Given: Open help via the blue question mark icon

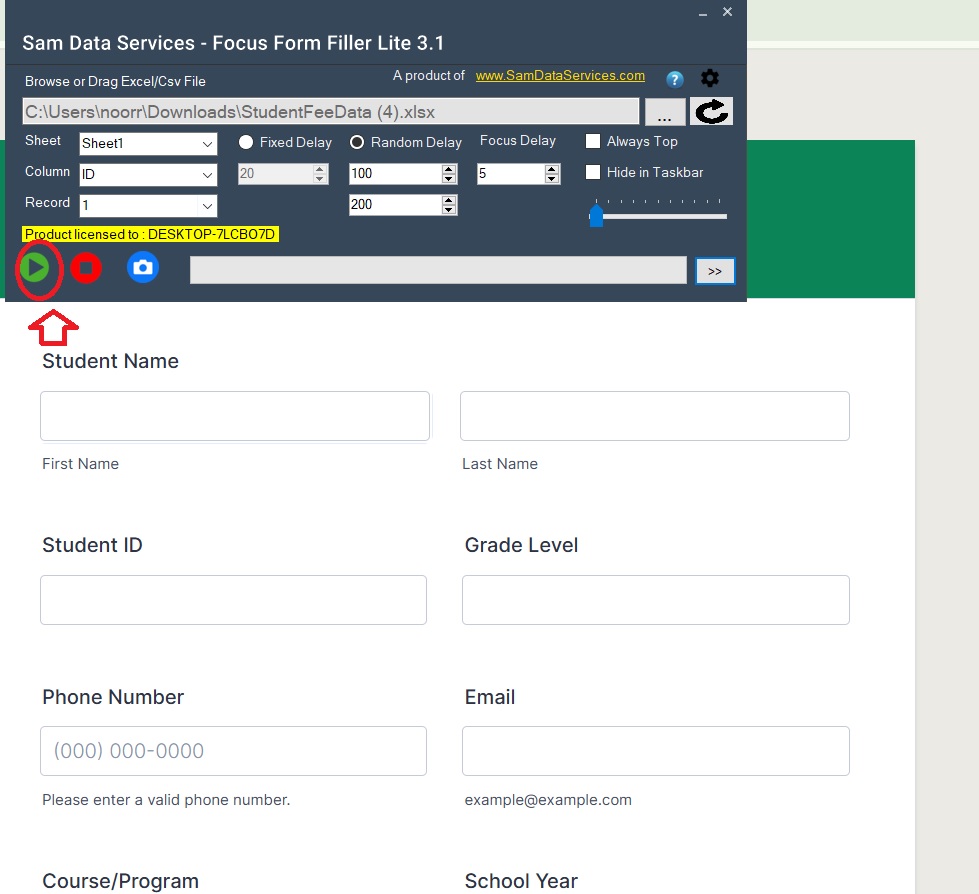Looking at the screenshot, I should click(x=674, y=79).
